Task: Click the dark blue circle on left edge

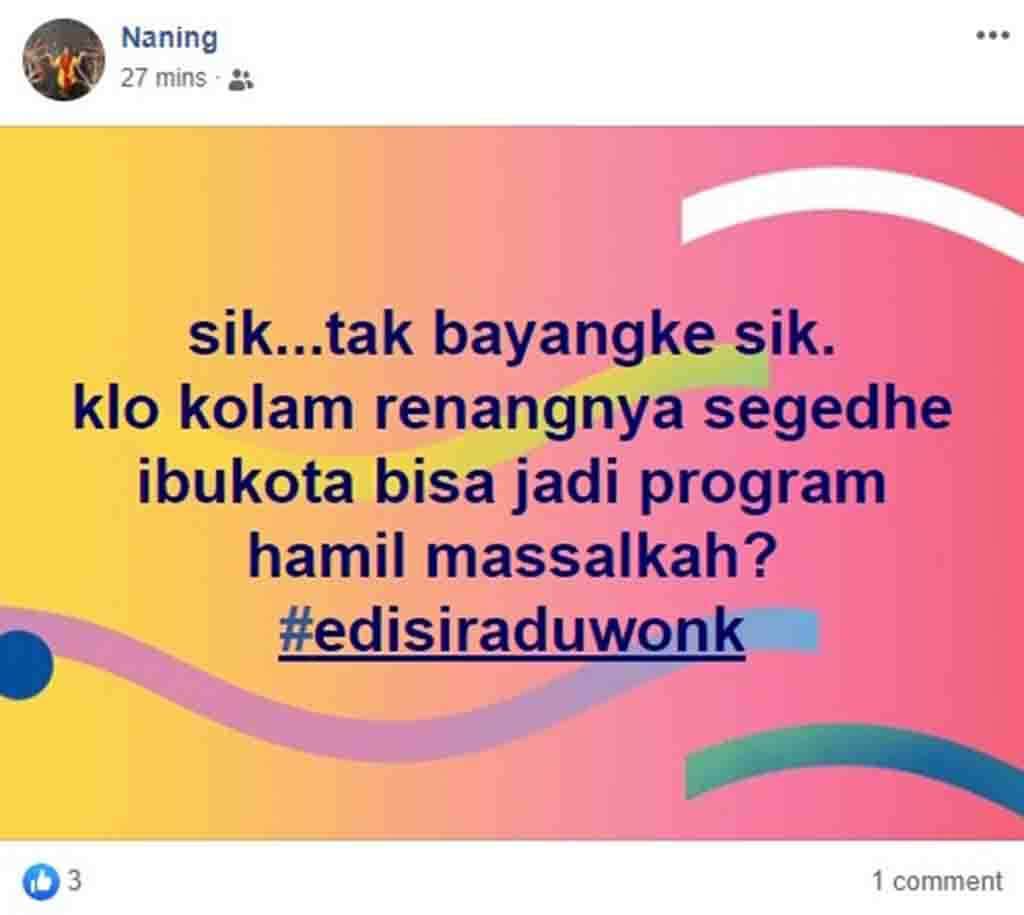Action: pyautogui.click(x=24, y=665)
